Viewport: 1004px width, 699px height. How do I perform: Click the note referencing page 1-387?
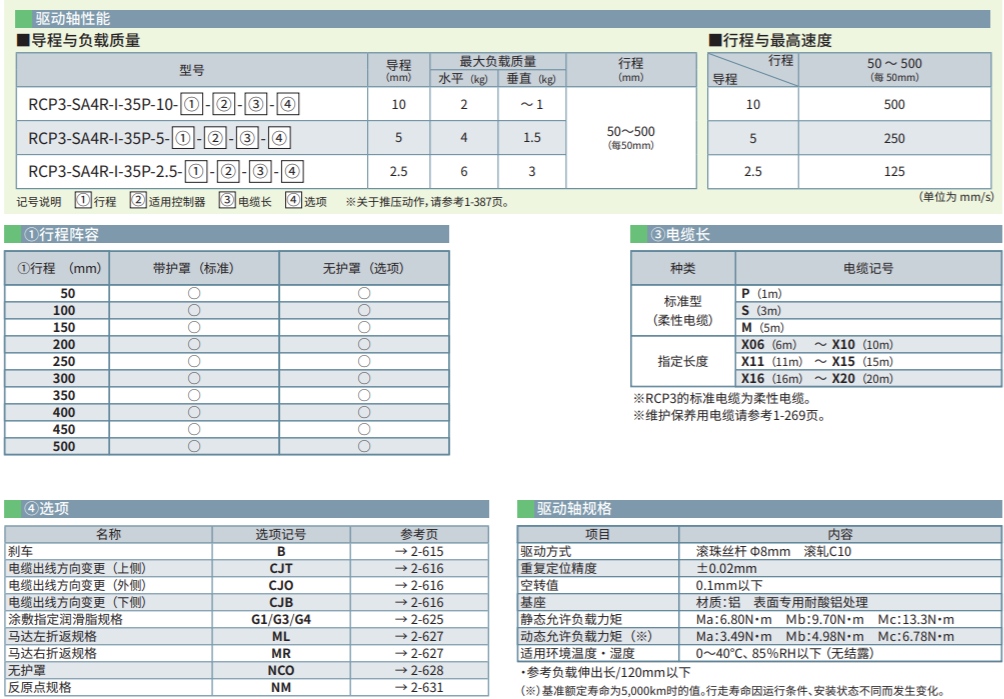[428, 202]
